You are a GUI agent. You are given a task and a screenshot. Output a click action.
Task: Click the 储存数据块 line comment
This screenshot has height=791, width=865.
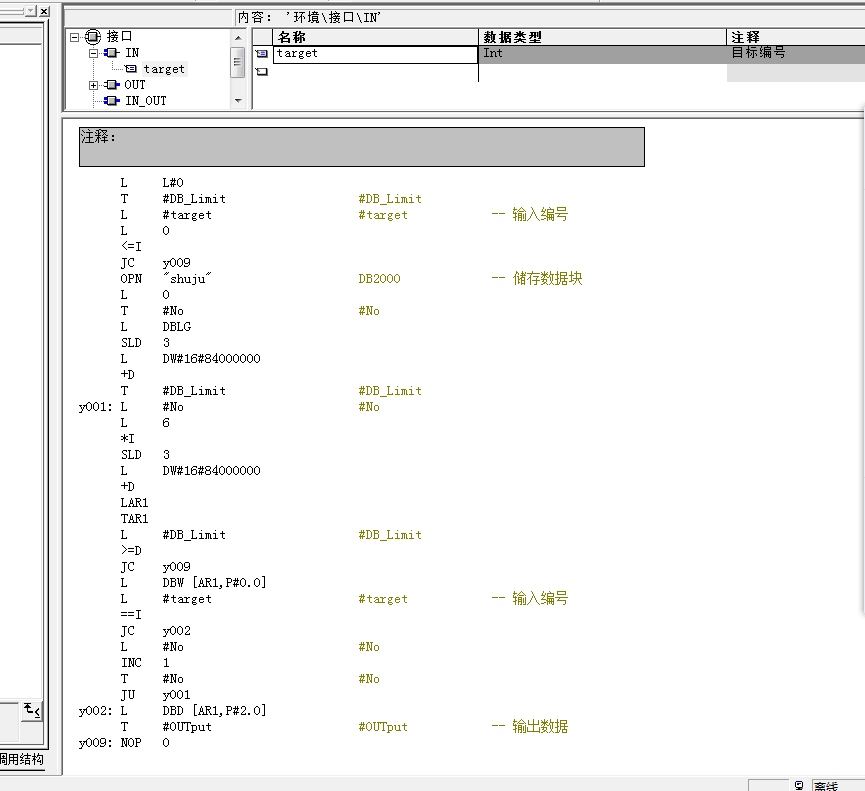537,279
